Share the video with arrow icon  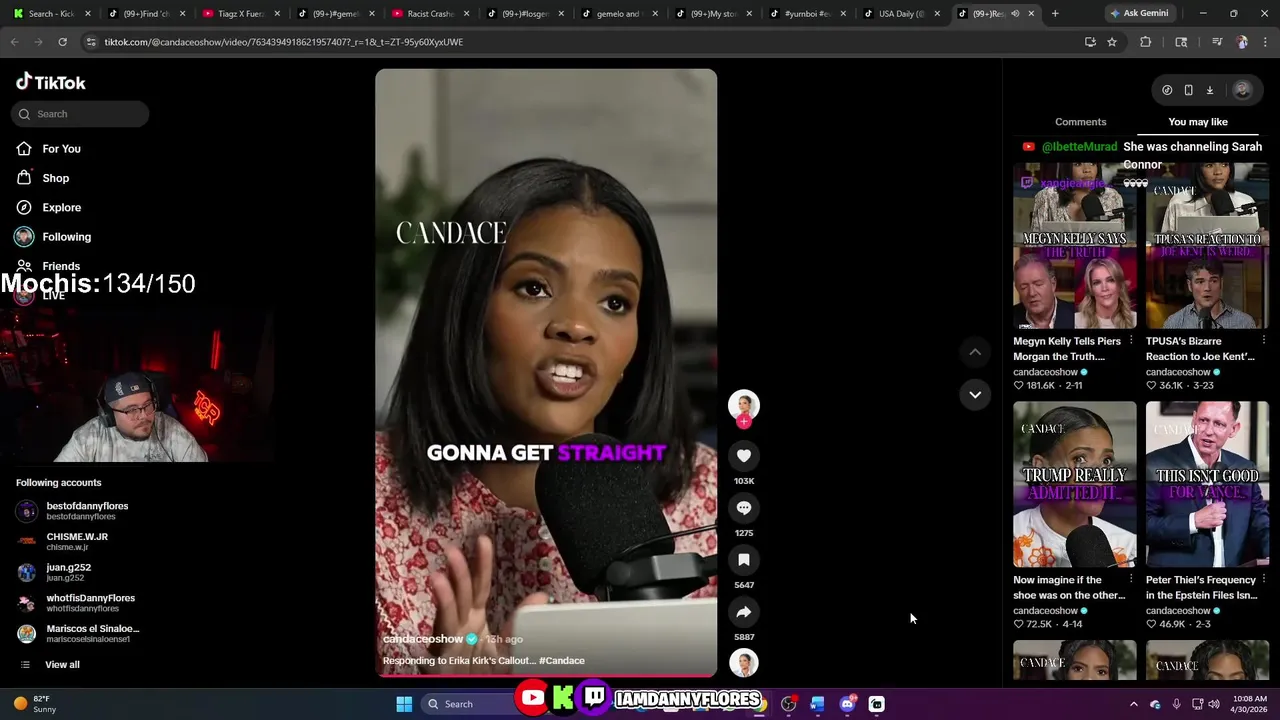pyautogui.click(x=744, y=612)
